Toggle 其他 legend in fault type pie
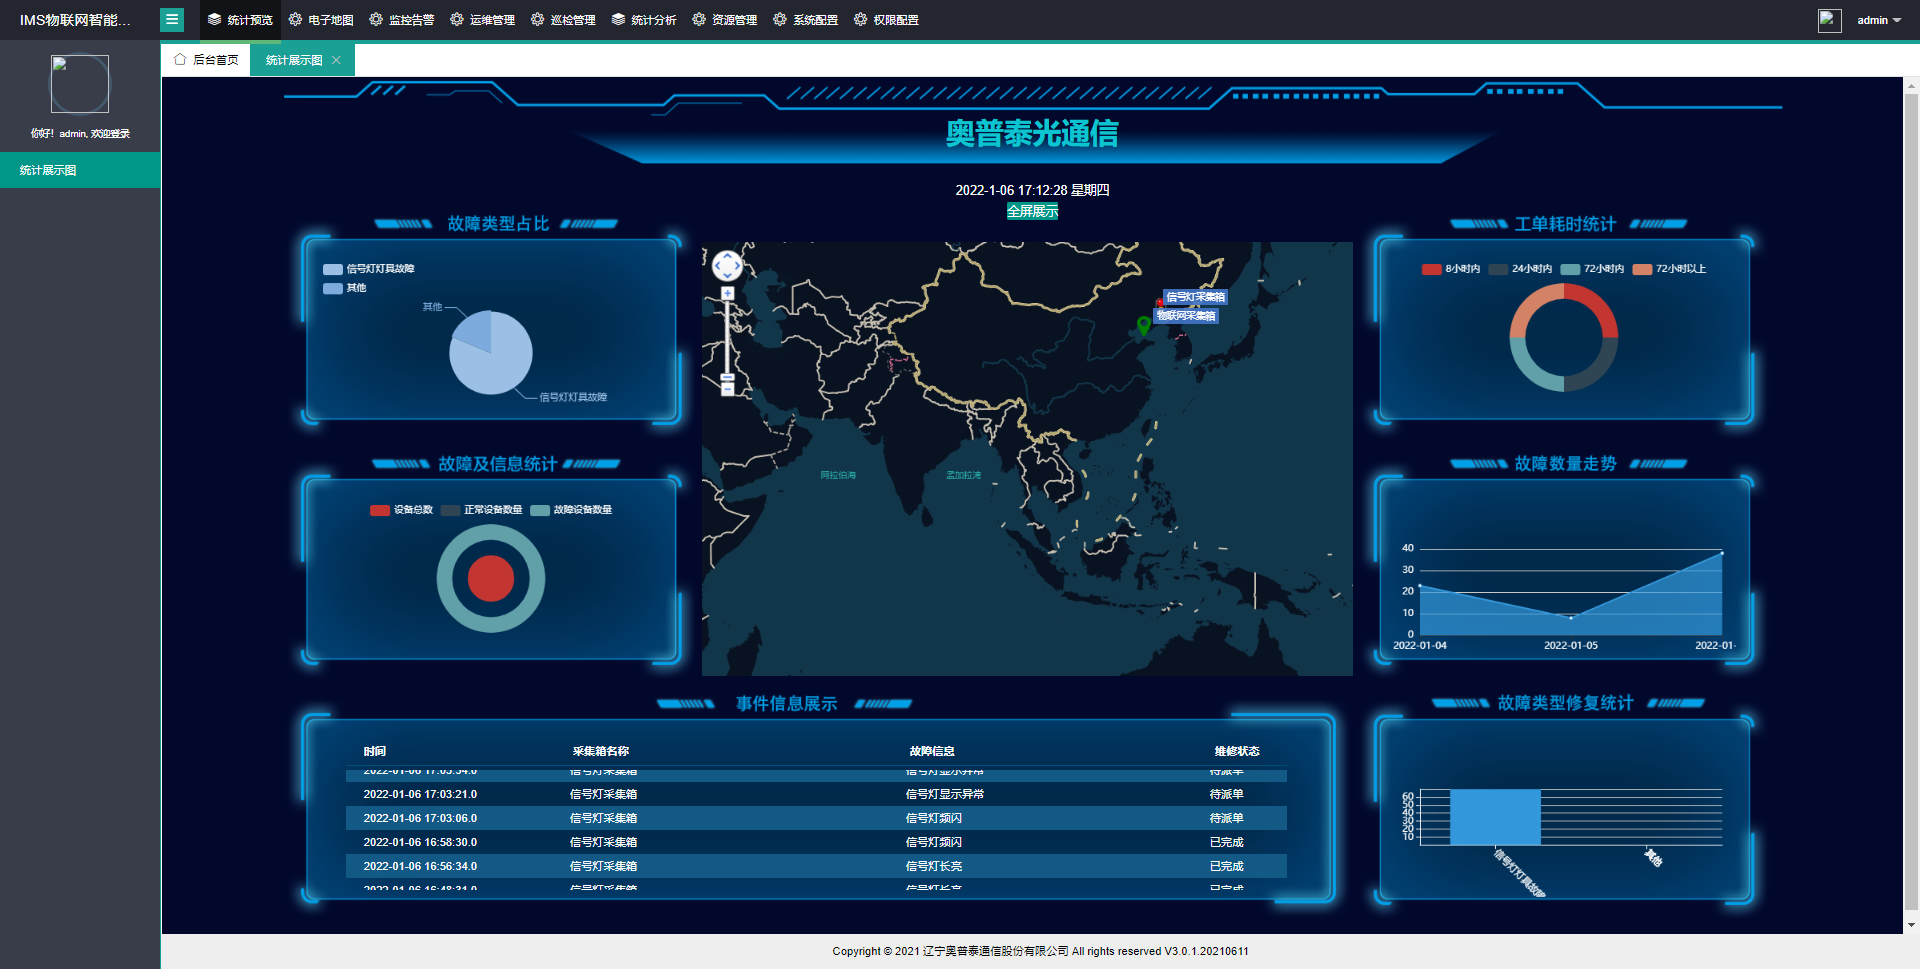1920x969 pixels. (x=345, y=288)
